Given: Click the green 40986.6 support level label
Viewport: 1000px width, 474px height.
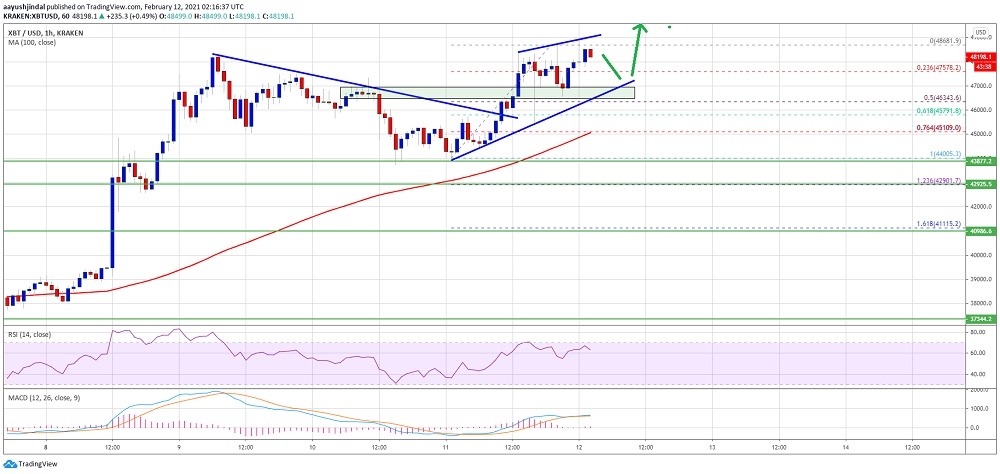Looking at the screenshot, I should pyautogui.click(x=981, y=231).
